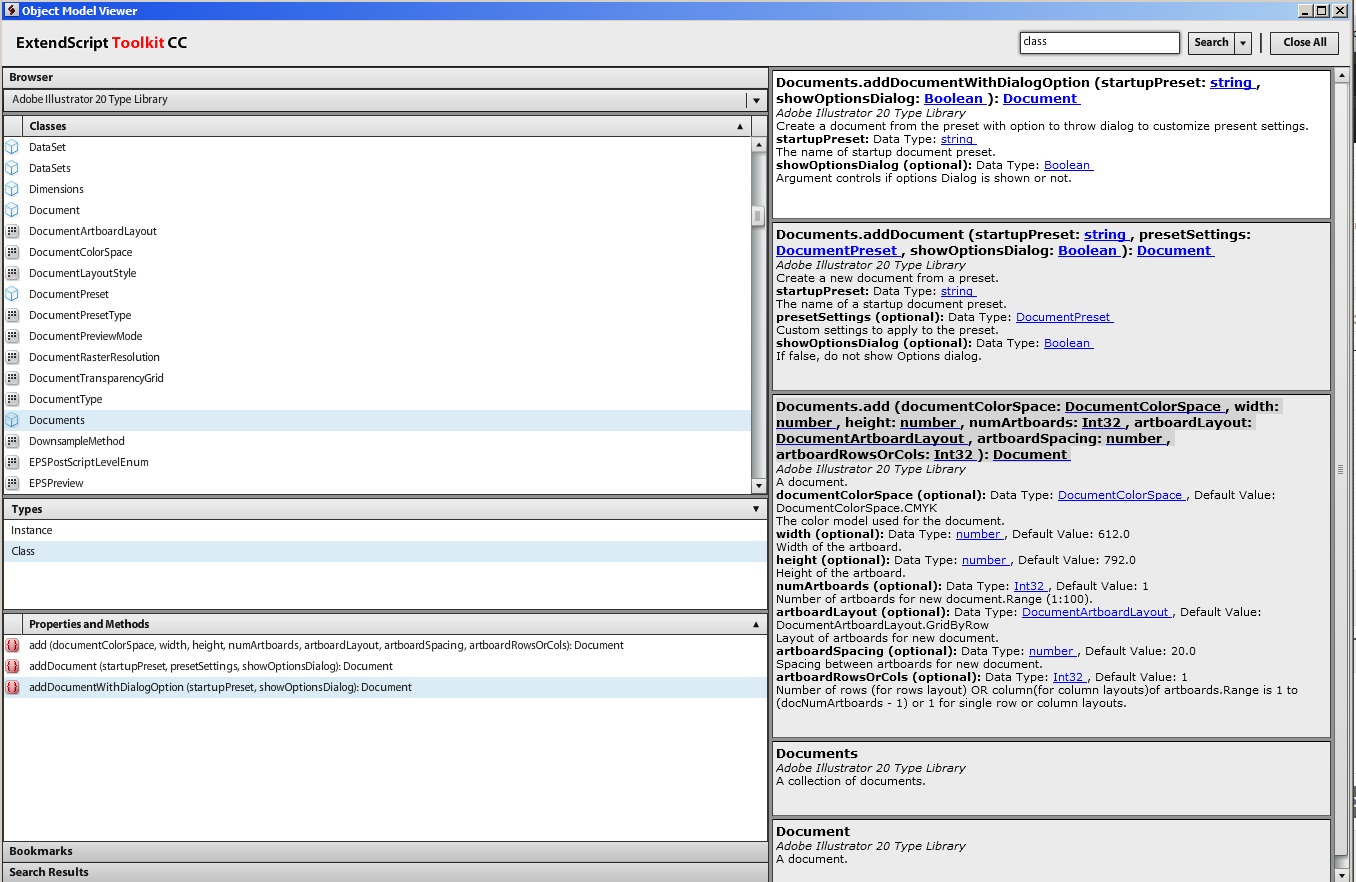This screenshot has width=1356, height=882.
Task: Click the enum icon next to DocumentRasterResolution
Action: (x=12, y=357)
